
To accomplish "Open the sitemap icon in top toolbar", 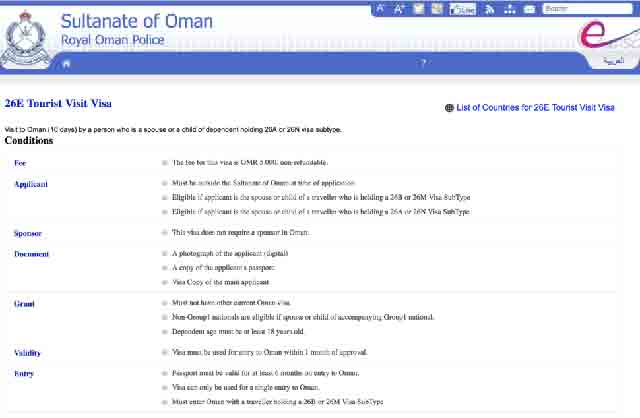I will tap(509, 9).
